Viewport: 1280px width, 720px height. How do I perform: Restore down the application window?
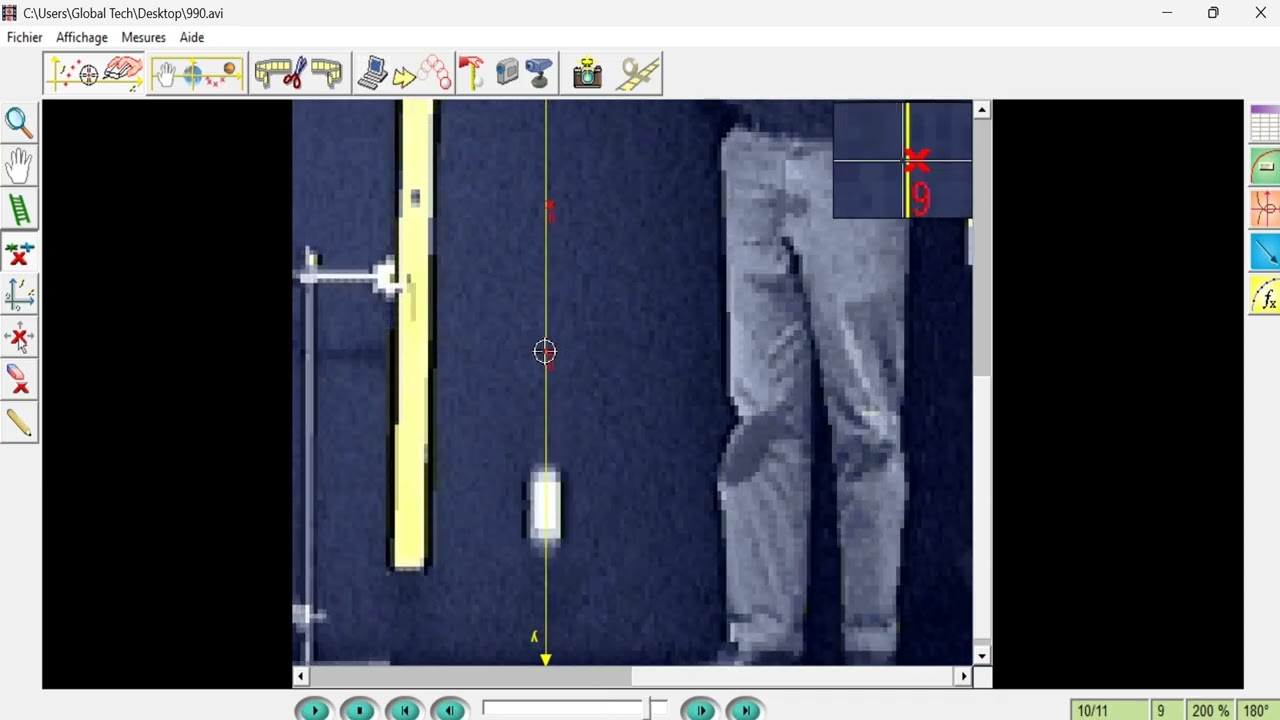coord(1213,13)
